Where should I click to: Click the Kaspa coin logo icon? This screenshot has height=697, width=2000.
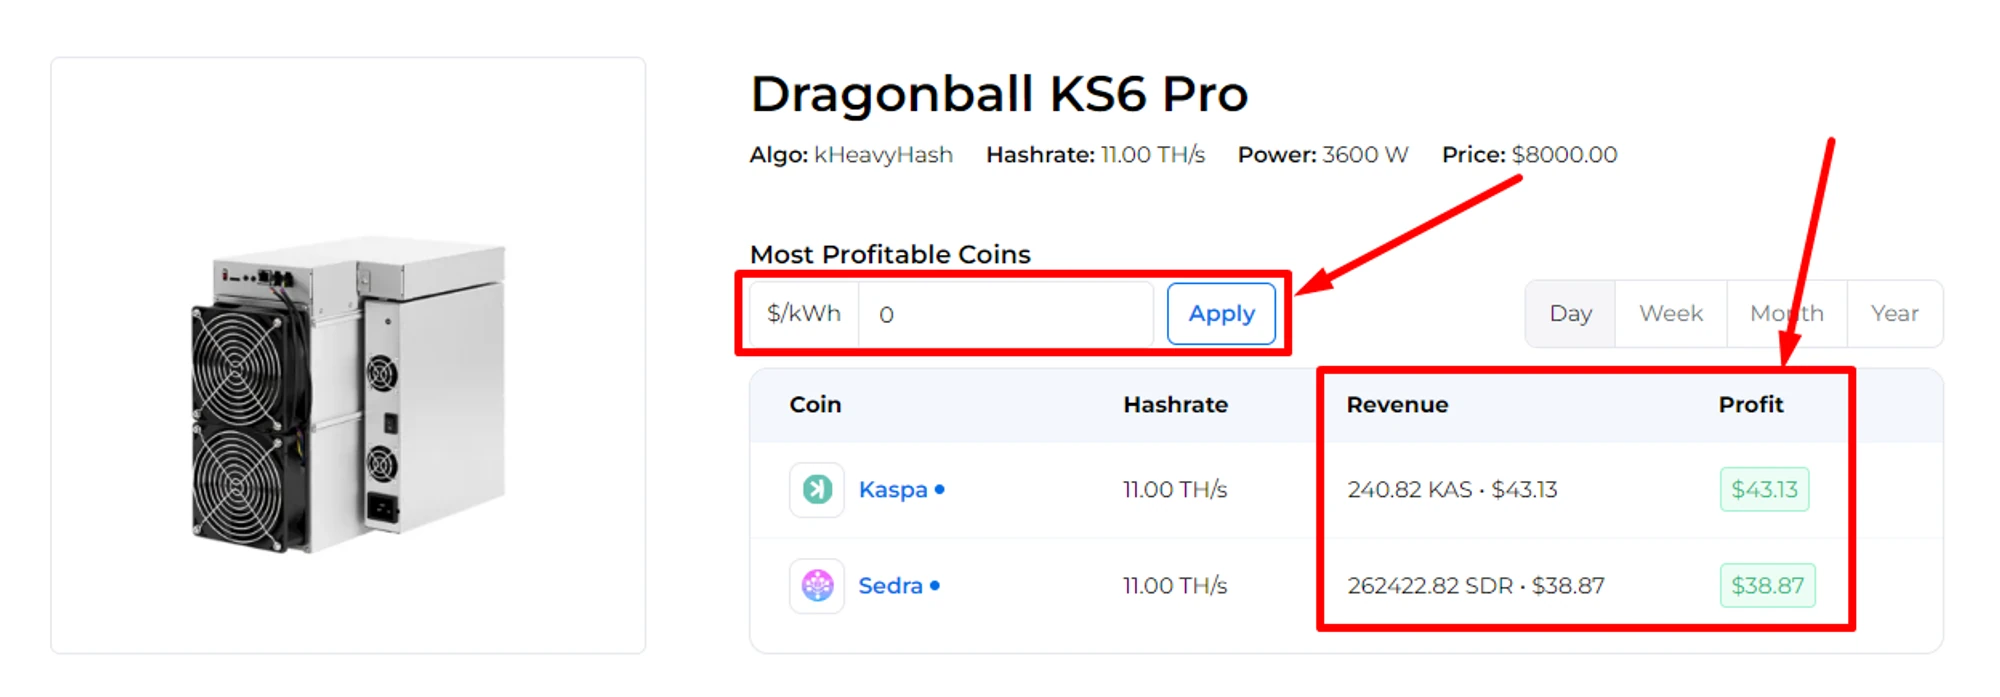(x=817, y=489)
